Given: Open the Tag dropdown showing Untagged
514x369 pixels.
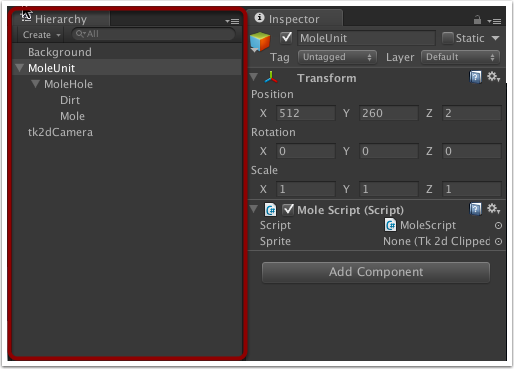Looking at the screenshot, I should [337, 57].
